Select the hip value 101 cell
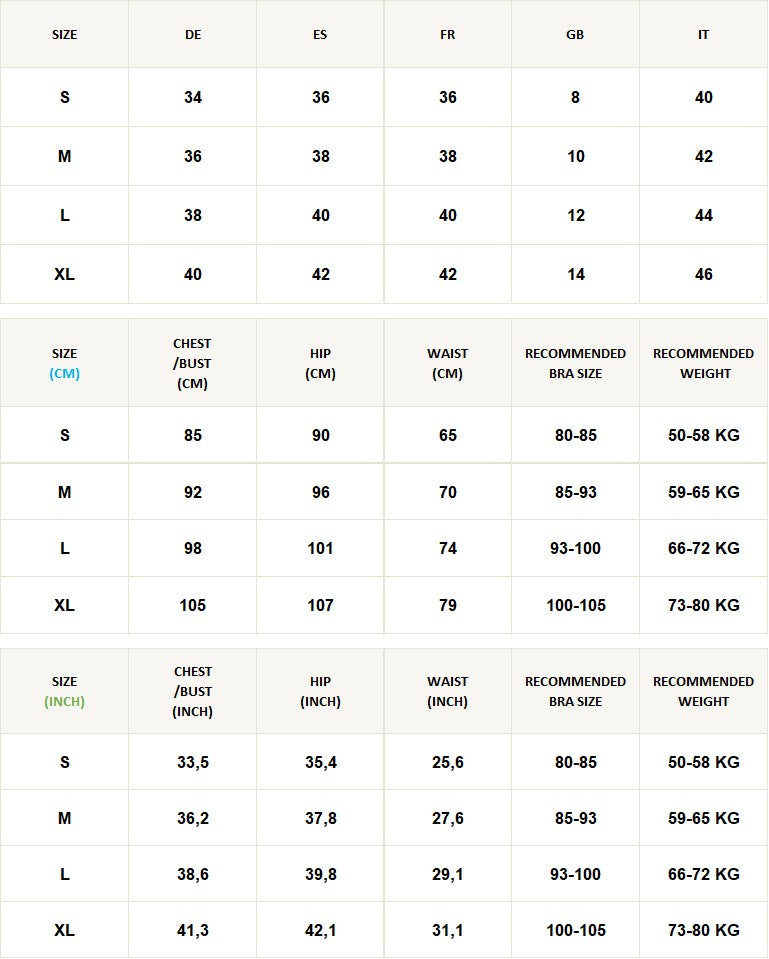 pos(320,548)
